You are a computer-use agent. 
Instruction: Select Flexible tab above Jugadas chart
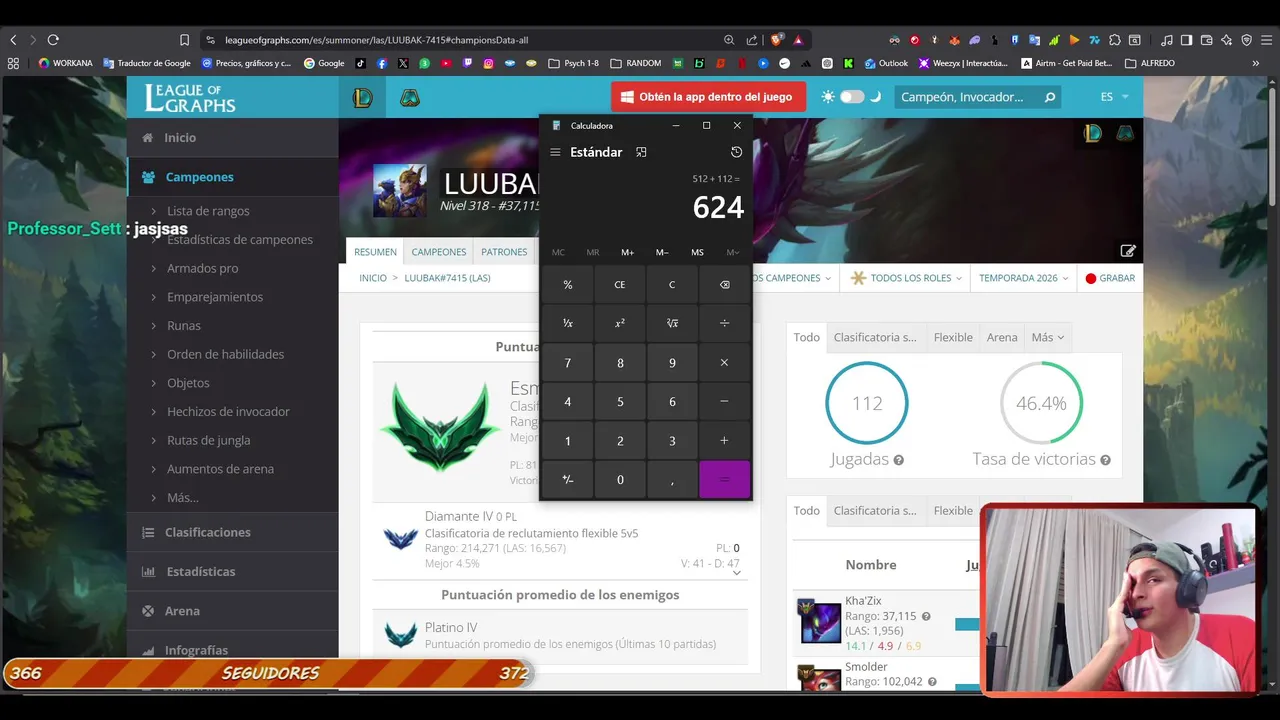click(953, 337)
